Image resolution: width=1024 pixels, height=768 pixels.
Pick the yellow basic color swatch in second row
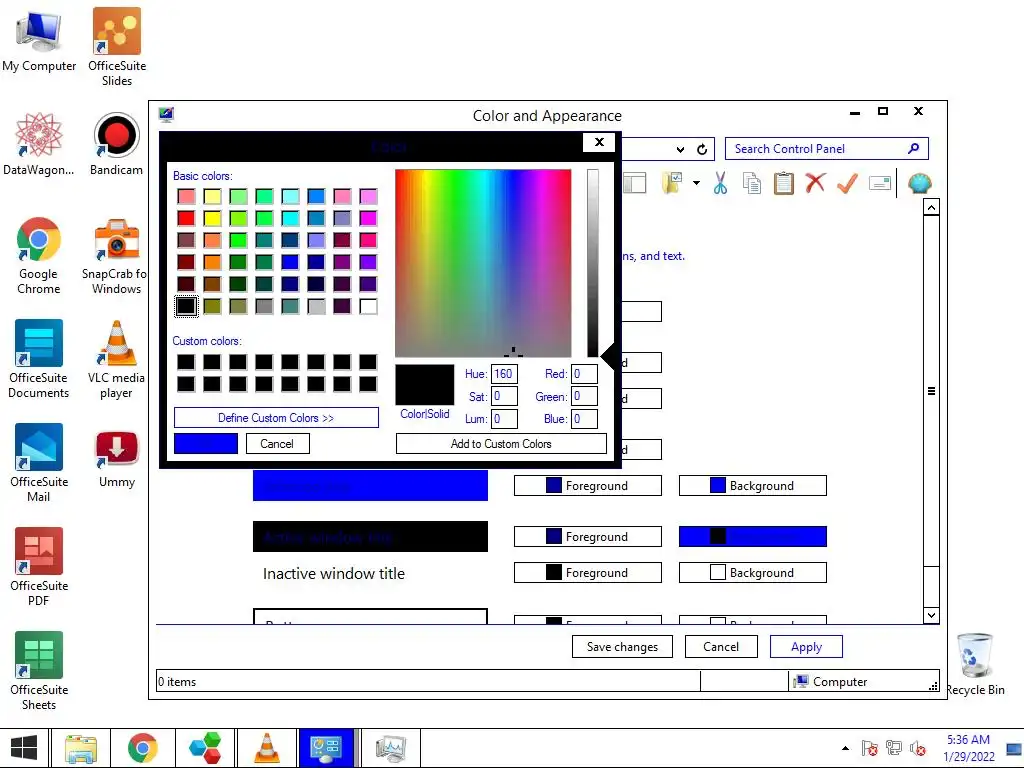click(212, 218)
